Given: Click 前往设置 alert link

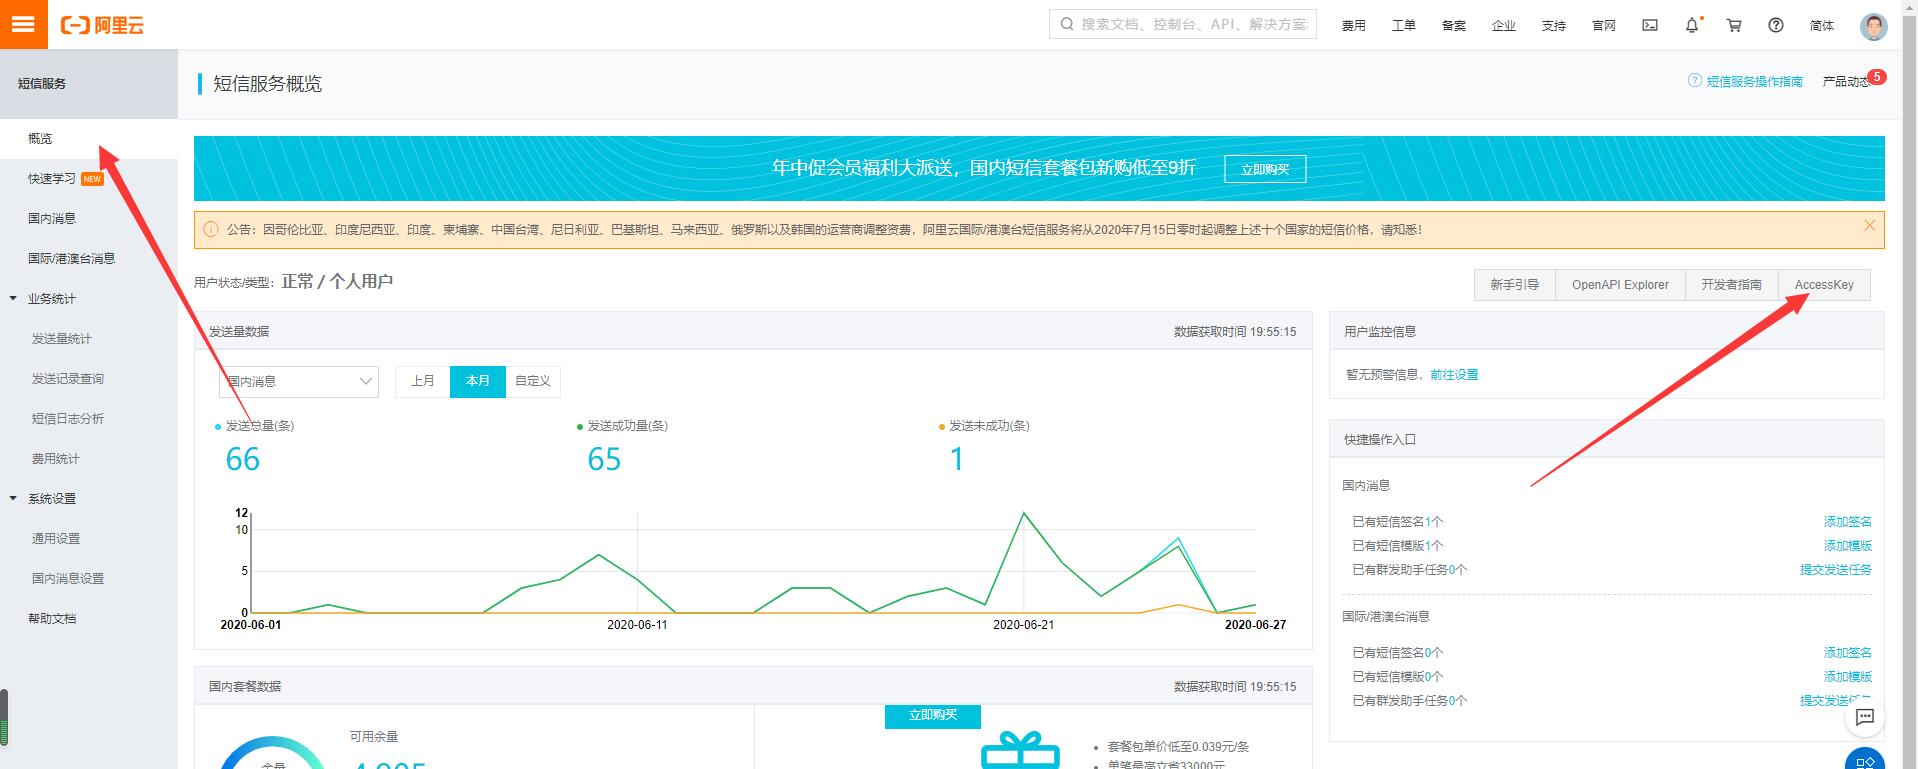Looking at the screenshot, I should pos(1454,375).
